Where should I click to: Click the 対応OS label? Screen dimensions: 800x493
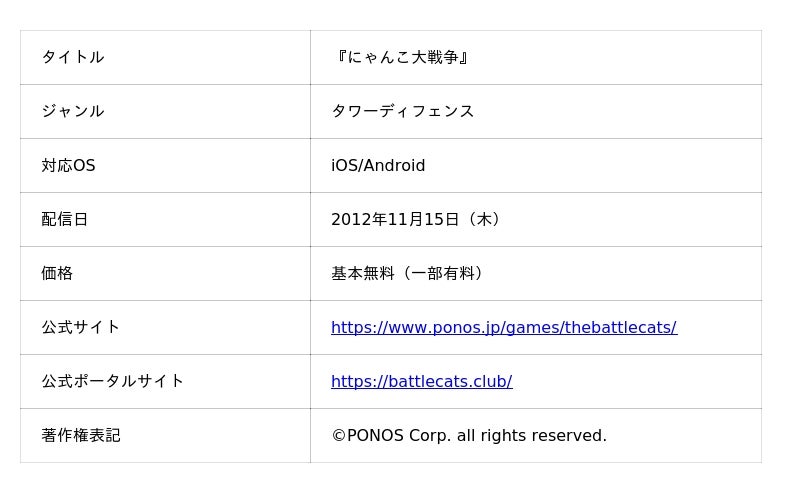pos(68,165)
